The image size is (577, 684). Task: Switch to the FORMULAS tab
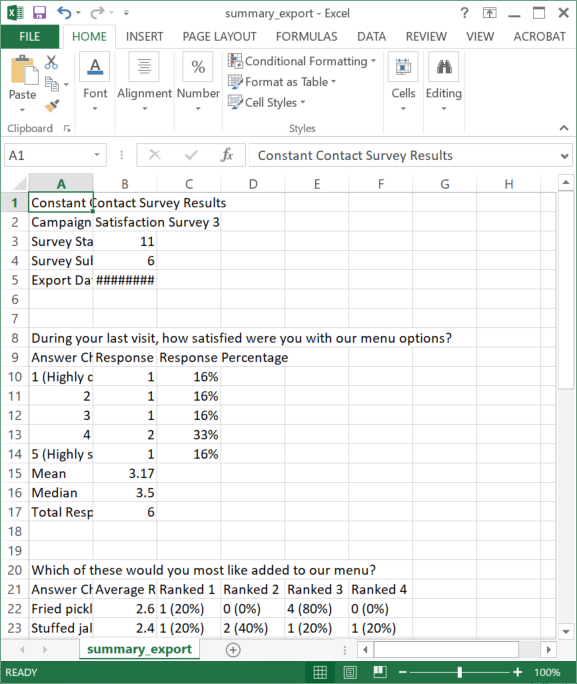pyautogui.click(x=307, y=37)
